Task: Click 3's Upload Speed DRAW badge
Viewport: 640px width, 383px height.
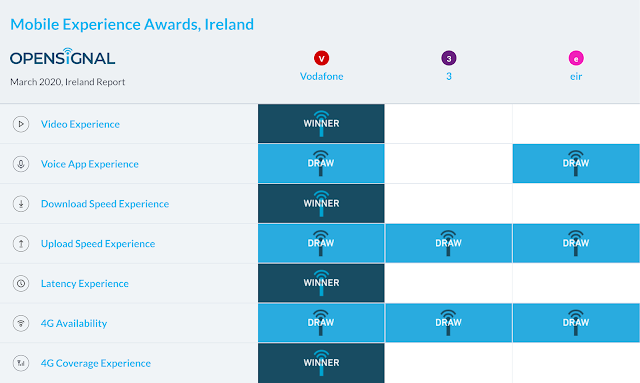Action: point(449,243)
